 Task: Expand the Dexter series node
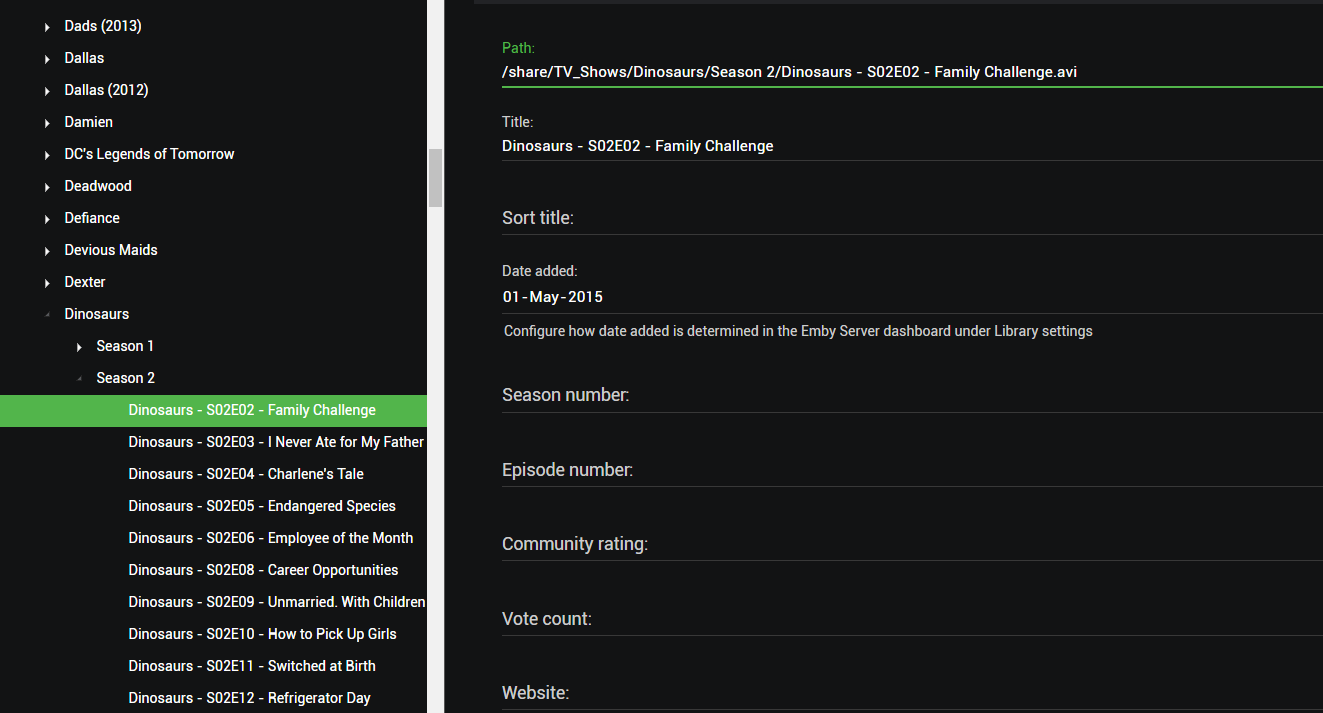(x=46, y=281)
